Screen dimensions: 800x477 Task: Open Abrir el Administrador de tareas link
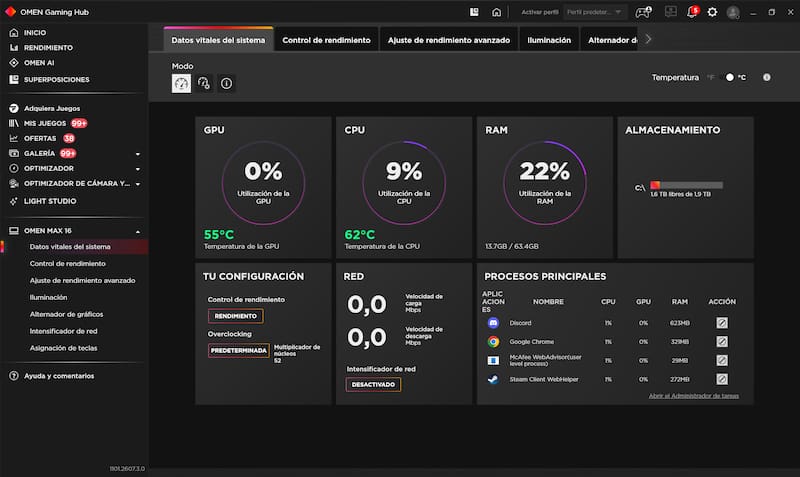click(693, 396)
